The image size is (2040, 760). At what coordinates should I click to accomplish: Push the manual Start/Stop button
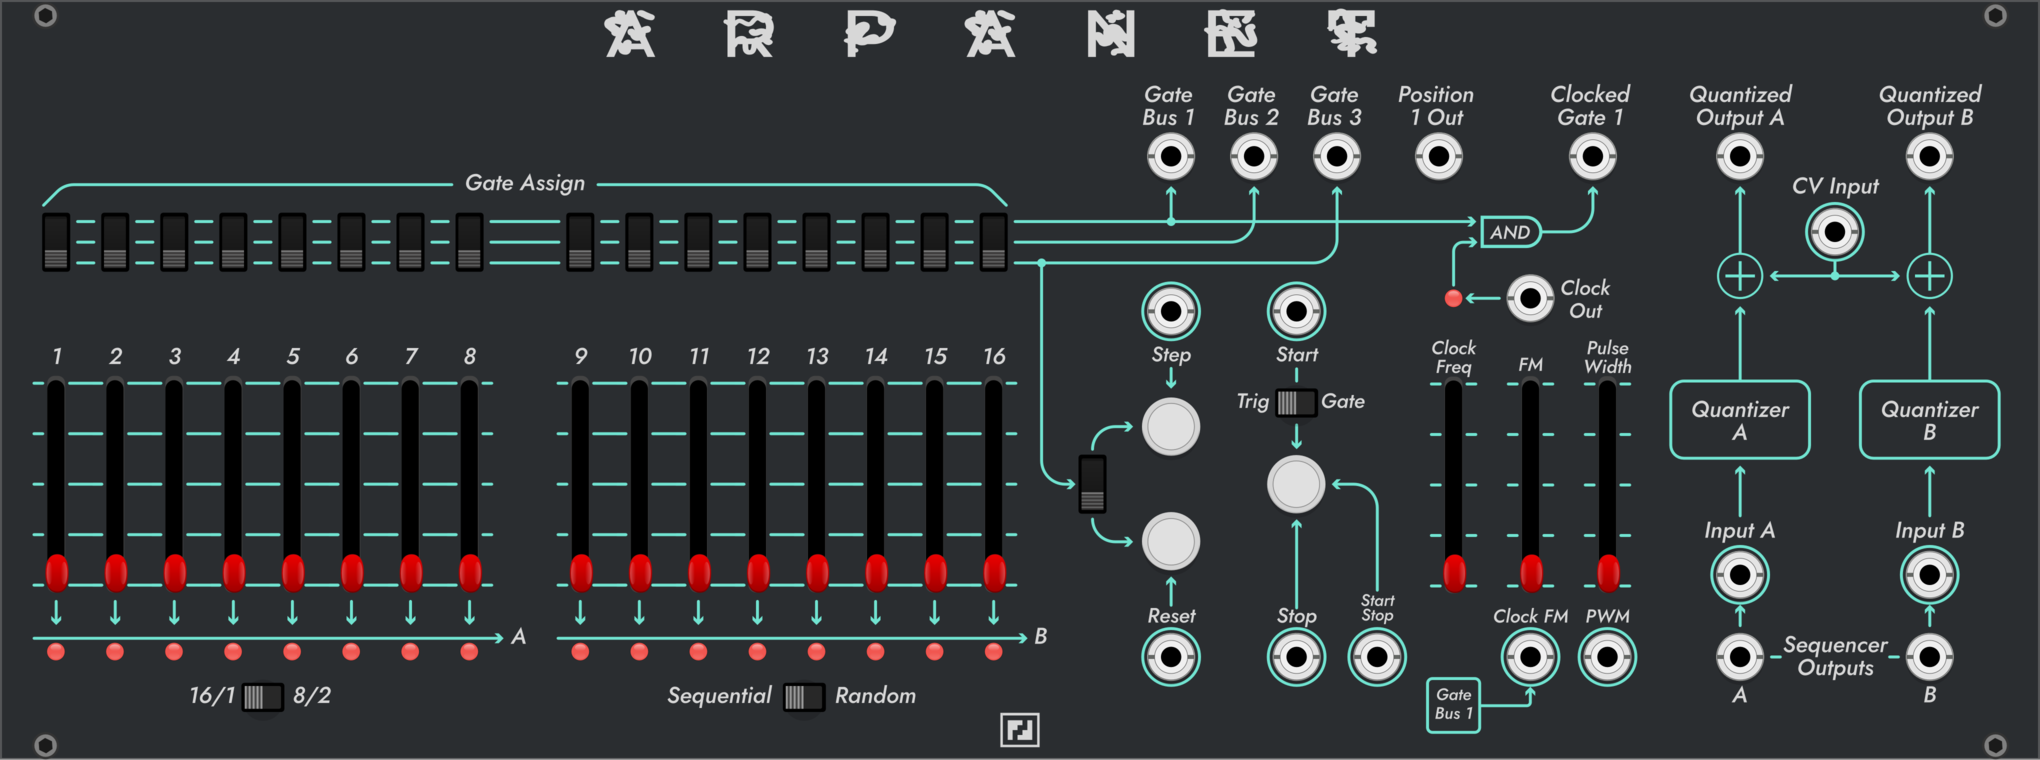click(1296, 484)
